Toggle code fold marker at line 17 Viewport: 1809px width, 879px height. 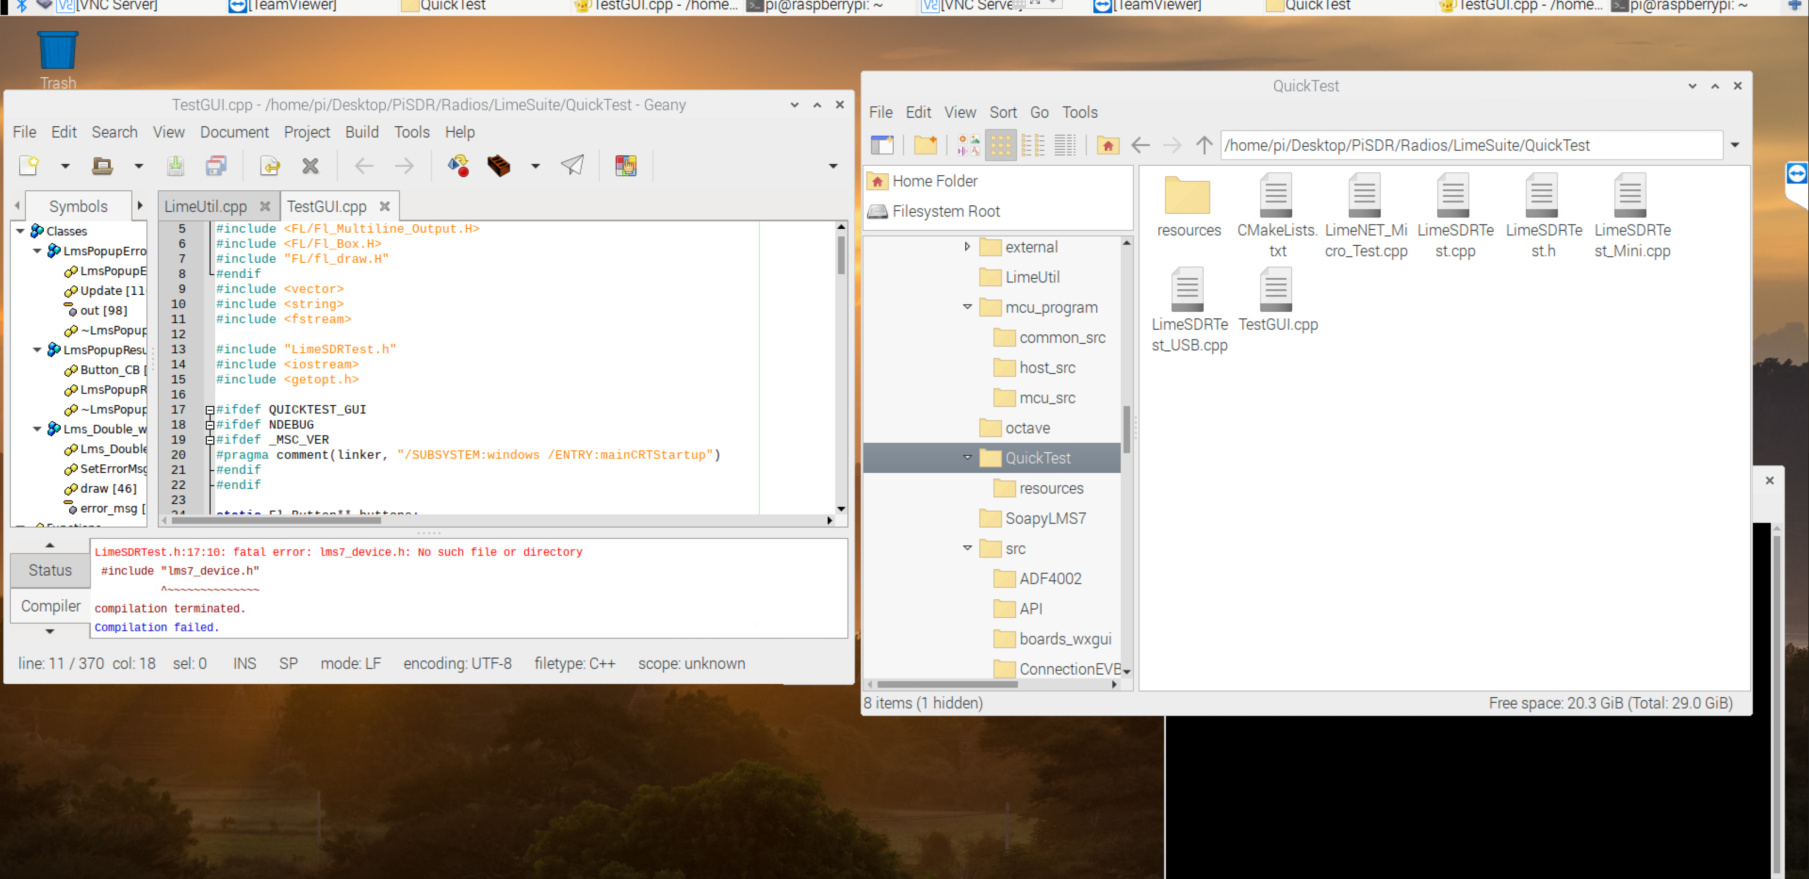click(x=210, y=410)
